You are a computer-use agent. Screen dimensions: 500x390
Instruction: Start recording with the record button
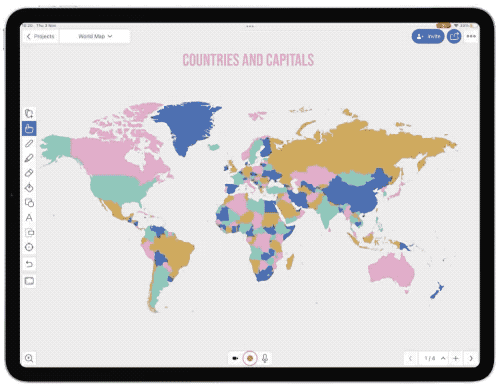pos(250,358)
